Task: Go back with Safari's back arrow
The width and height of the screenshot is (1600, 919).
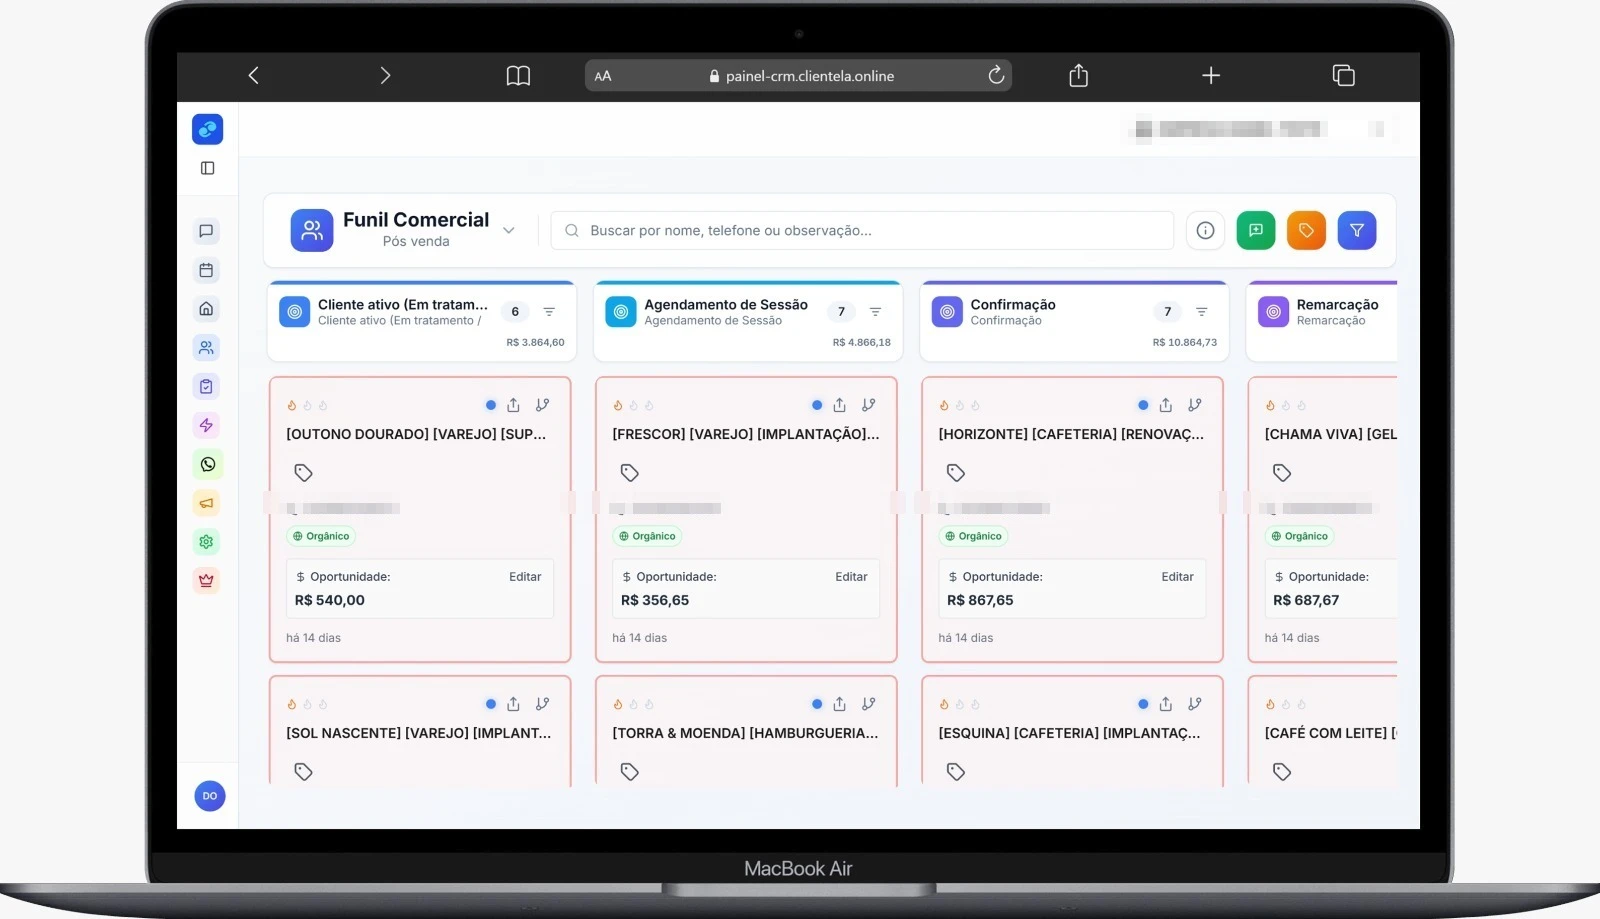Action: tap(253, 75)
